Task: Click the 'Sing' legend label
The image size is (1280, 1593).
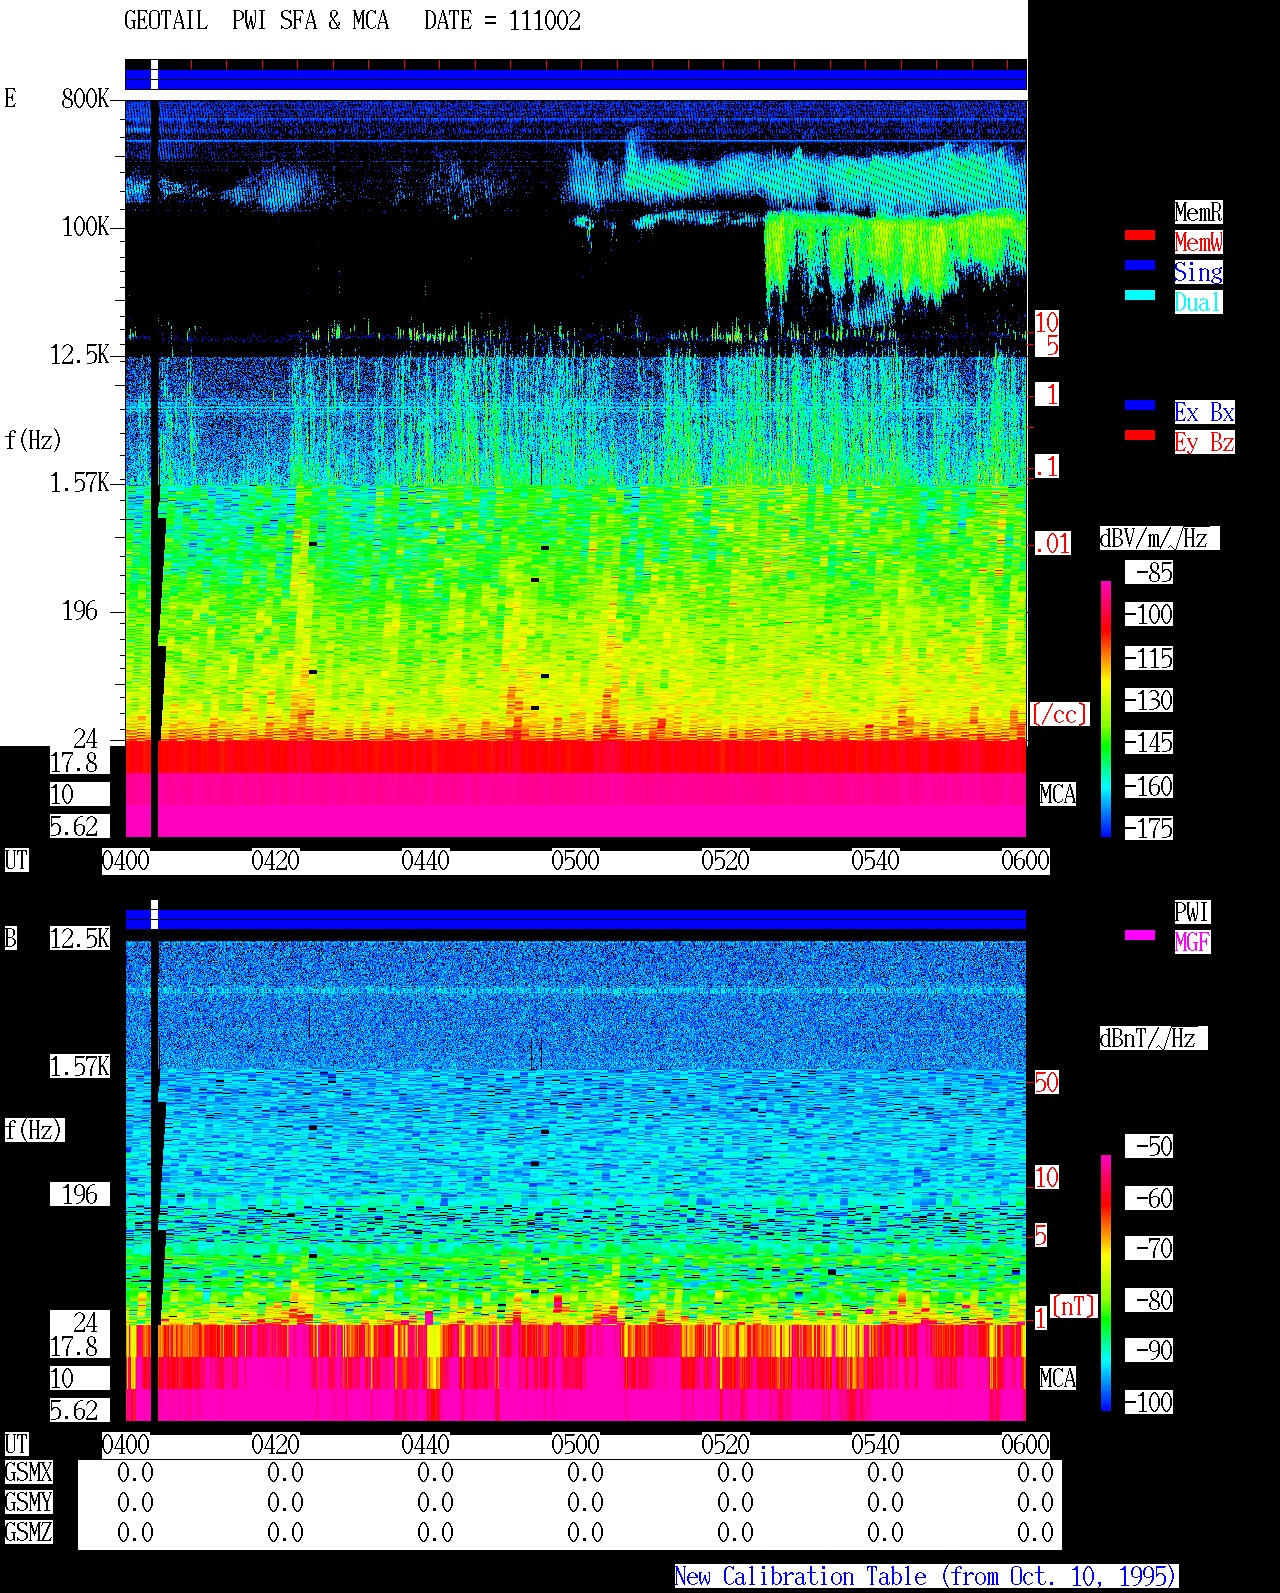Action: (x=1198, y=272)
